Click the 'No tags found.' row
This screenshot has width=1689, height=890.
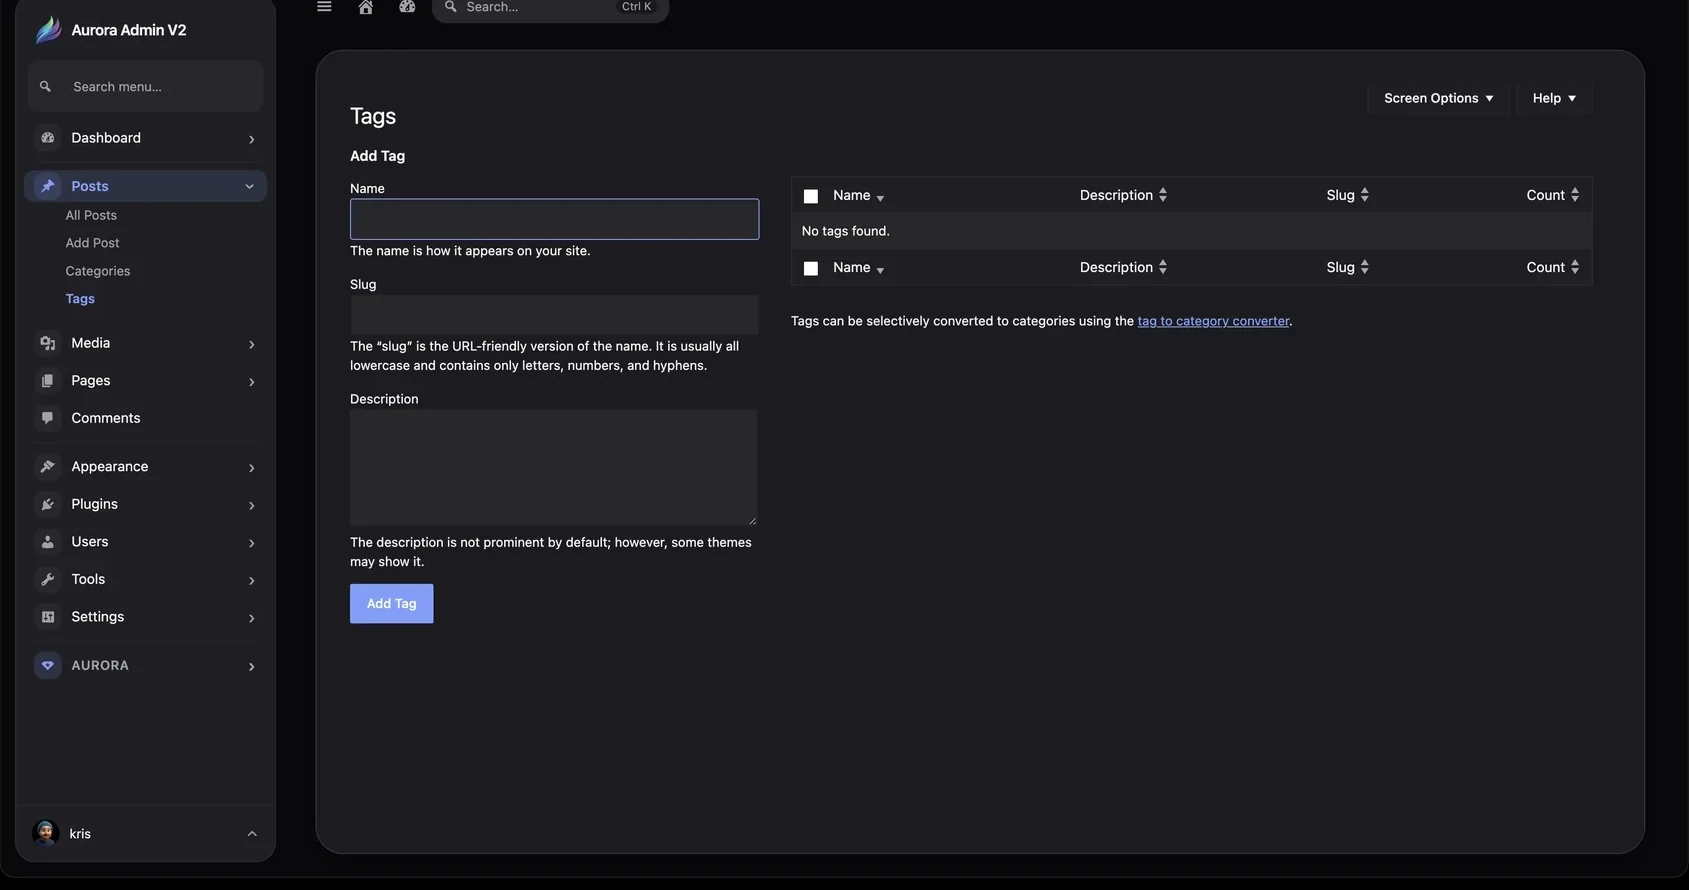point(1191,231)
